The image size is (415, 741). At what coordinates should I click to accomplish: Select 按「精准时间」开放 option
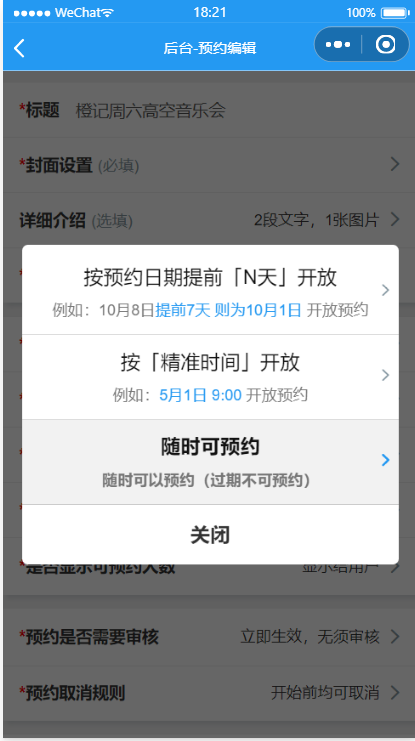click(x=210, y=377)
